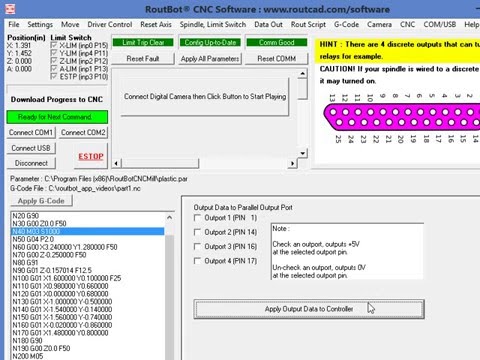Check Outport 3 (PIN 16)
The height and width of the screenshot is (360, 480).
tap(197, 247)
